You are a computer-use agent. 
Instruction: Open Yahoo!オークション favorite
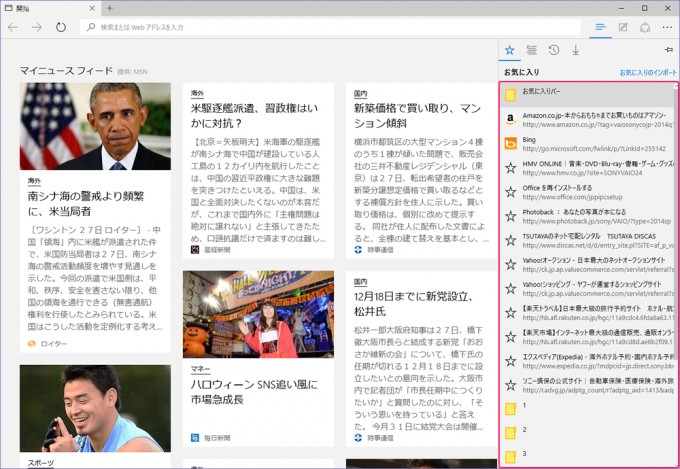point(588,264)
